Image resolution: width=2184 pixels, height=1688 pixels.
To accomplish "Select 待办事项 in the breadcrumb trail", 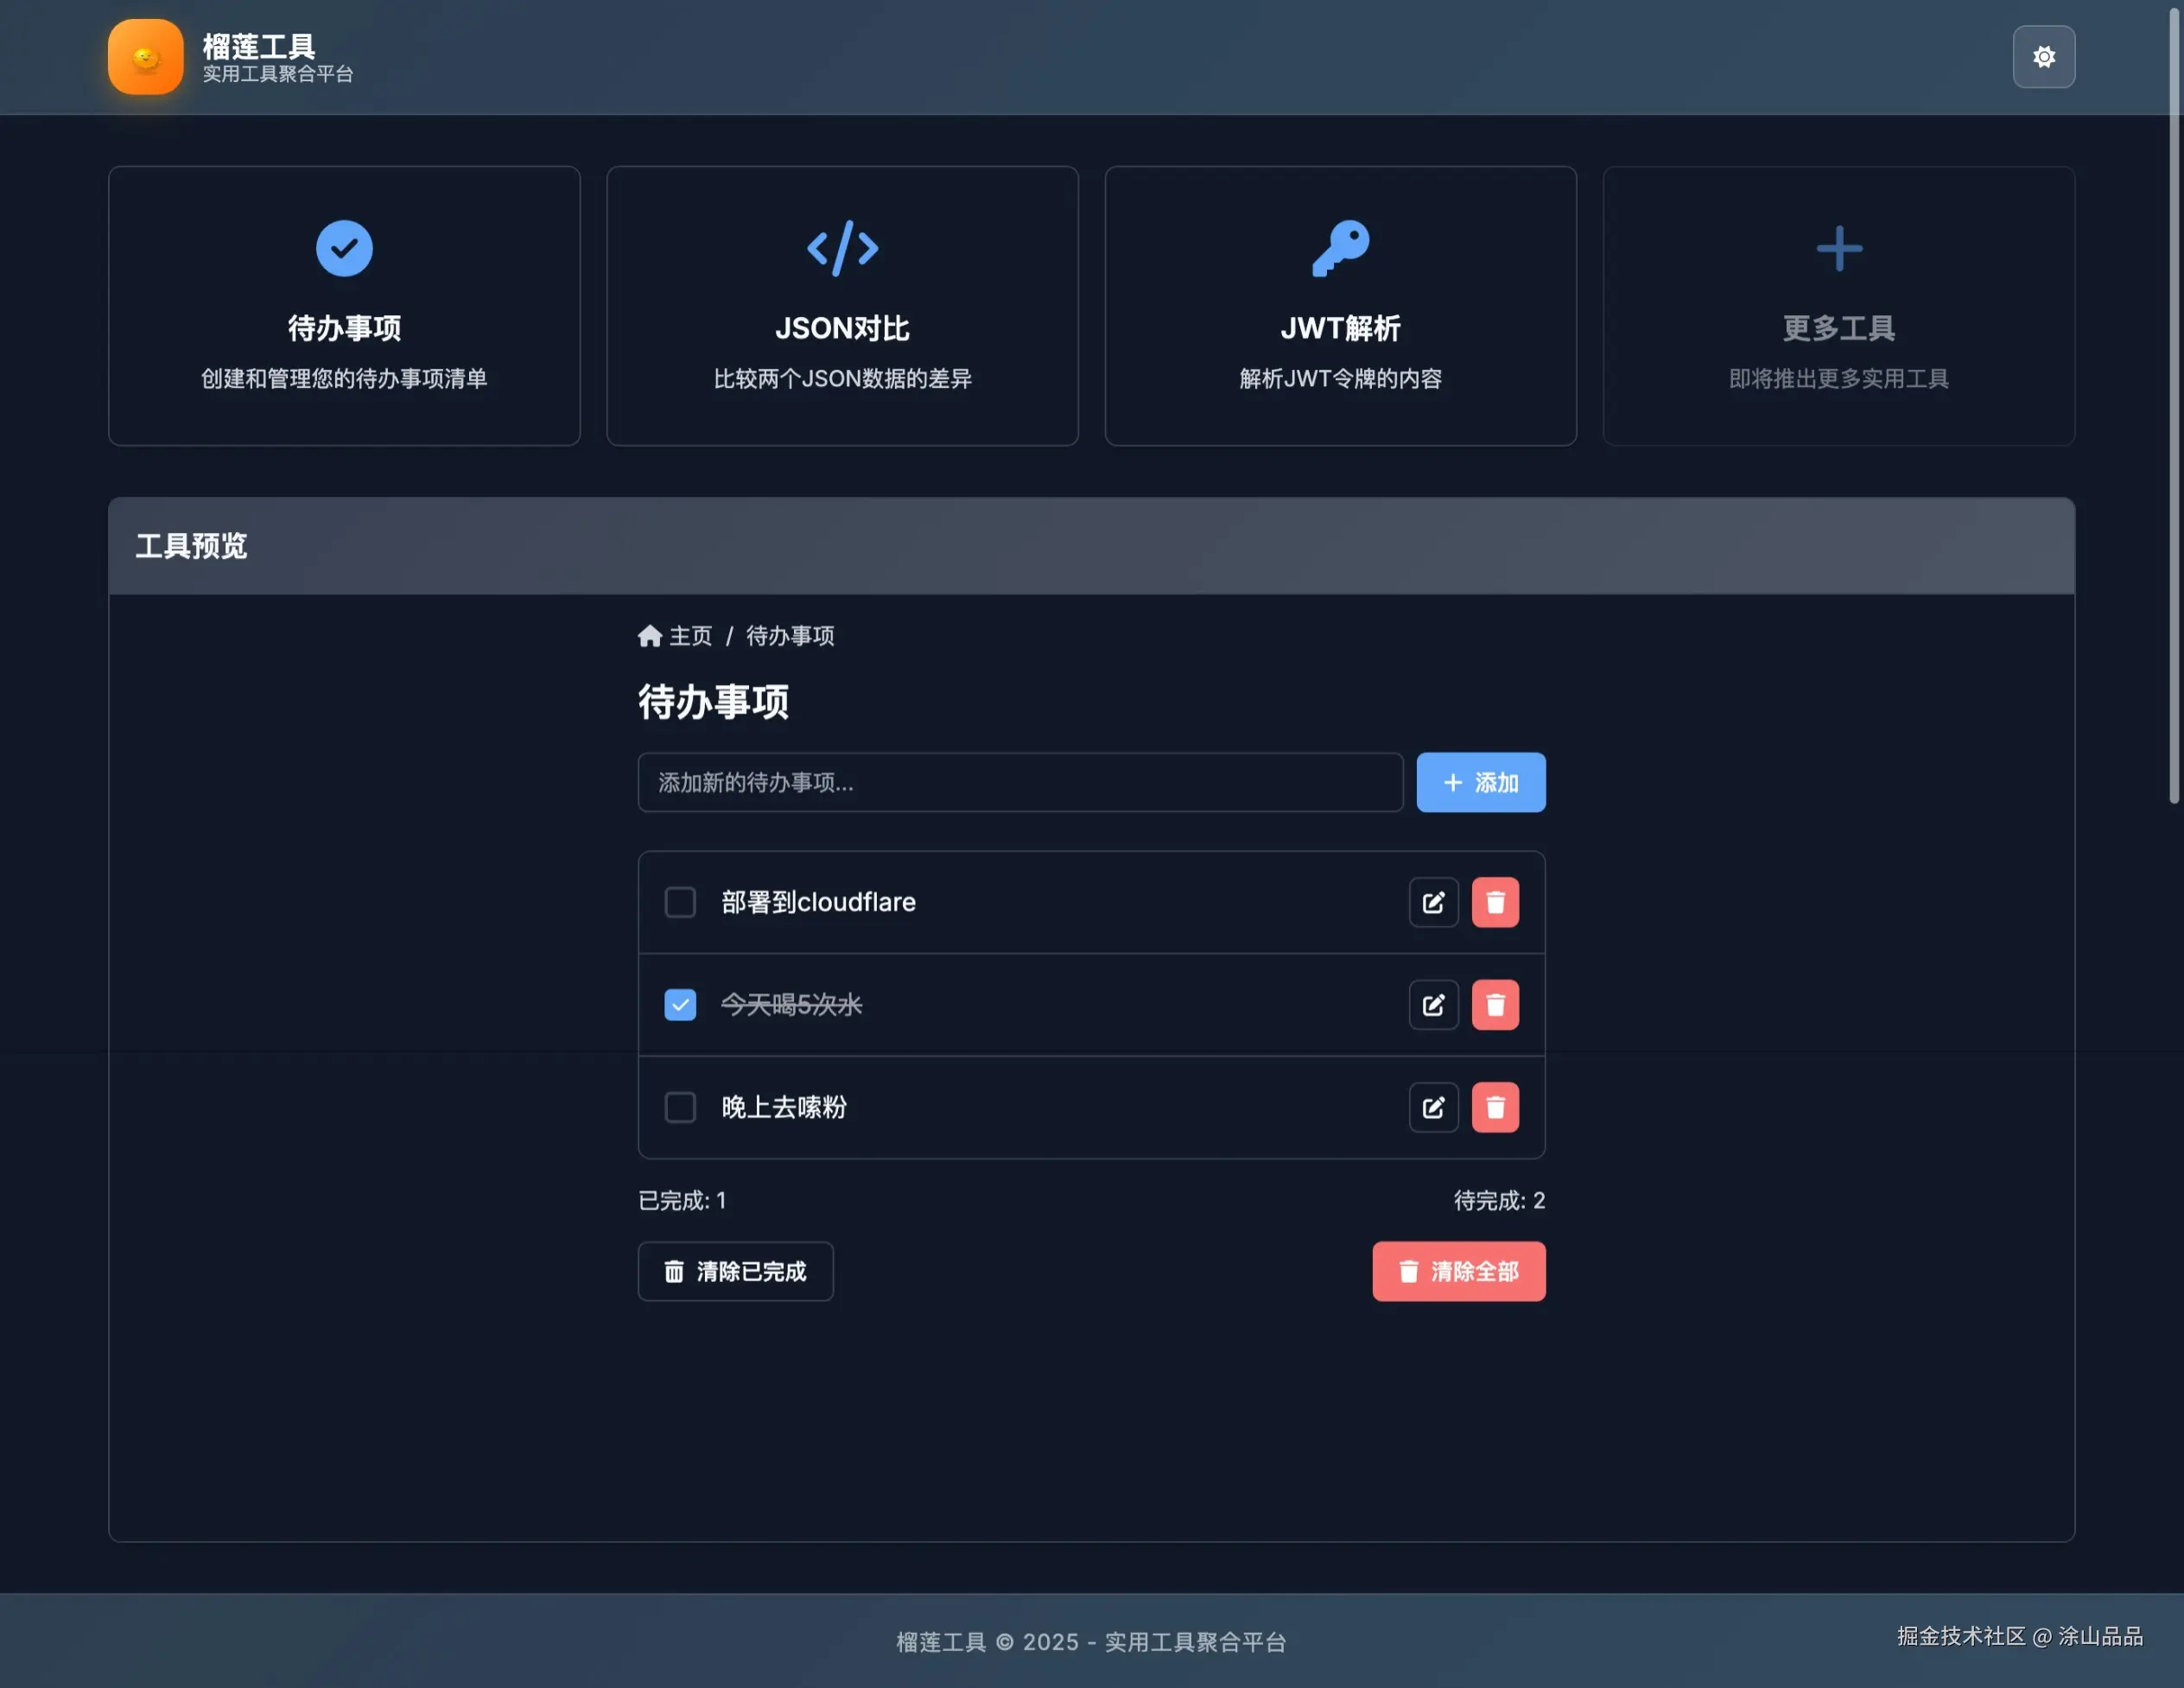I will tap(791, 635).
